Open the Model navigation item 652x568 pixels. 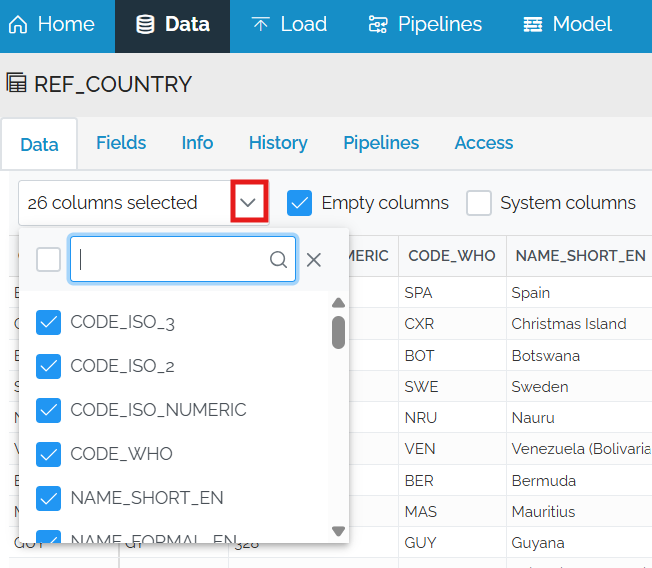[568, 25]
